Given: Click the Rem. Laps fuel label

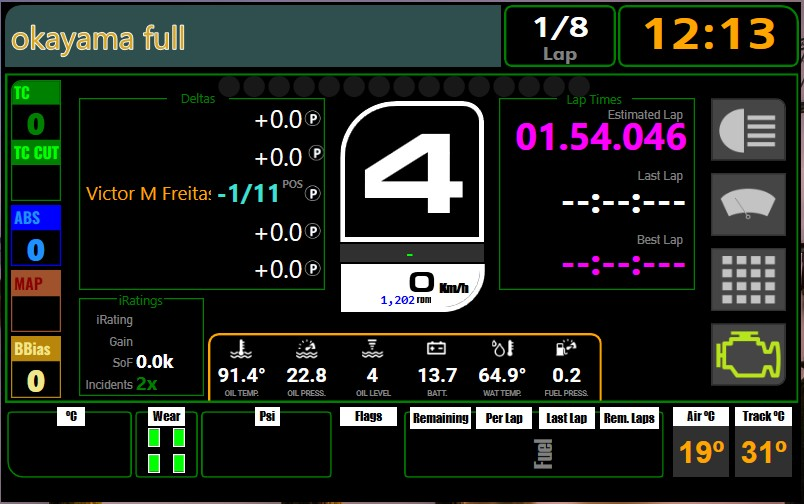Looking at the screenshot, I should pos(629,418).
